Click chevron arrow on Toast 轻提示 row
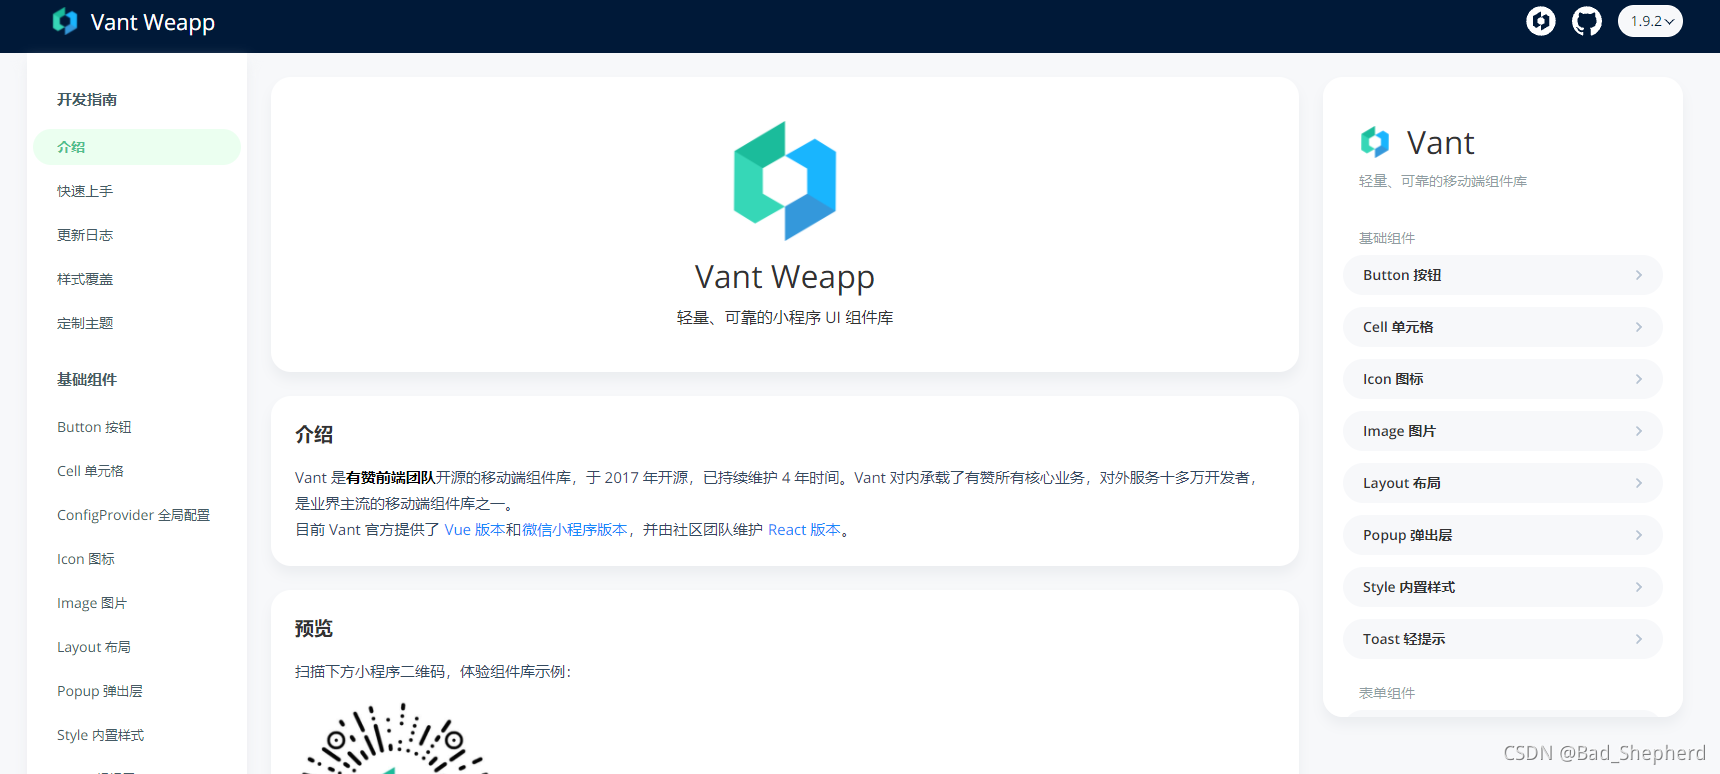Viewport: 1720px width, 774px height. point(1638,639)
